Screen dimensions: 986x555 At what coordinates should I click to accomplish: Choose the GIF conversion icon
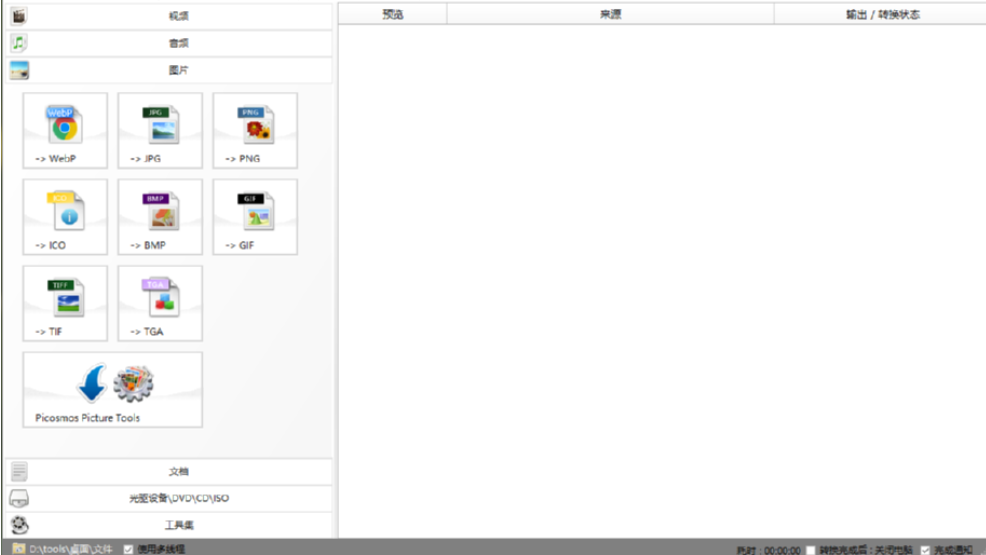click(x=255, y=217)
